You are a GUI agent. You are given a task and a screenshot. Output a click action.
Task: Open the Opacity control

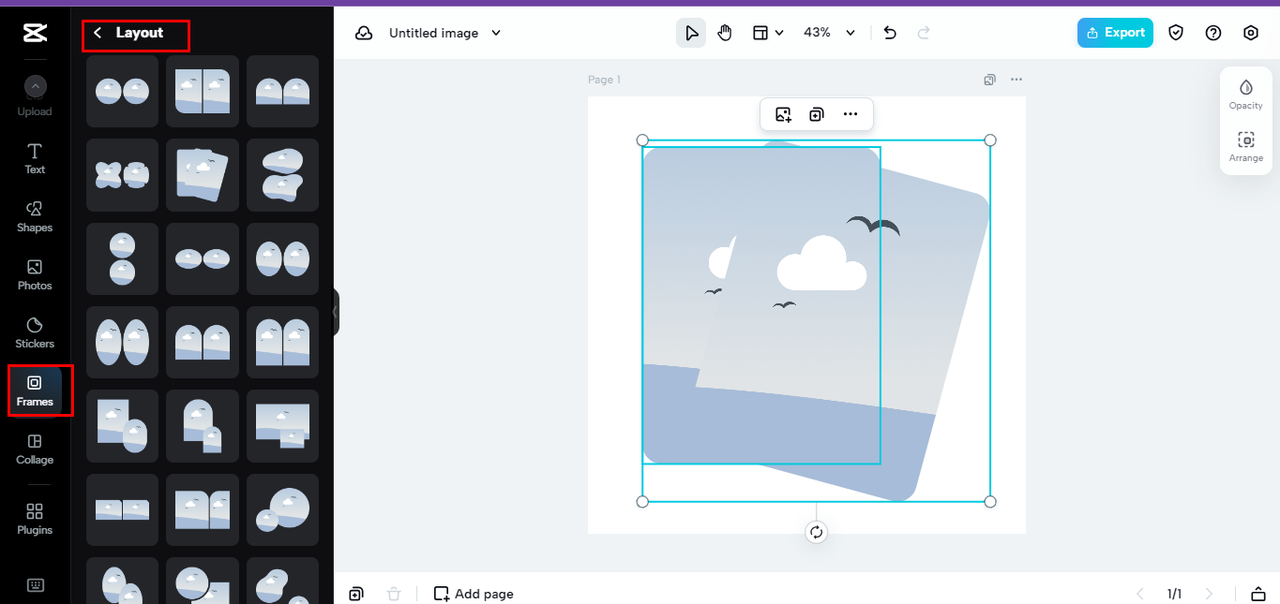point(1246,94)
